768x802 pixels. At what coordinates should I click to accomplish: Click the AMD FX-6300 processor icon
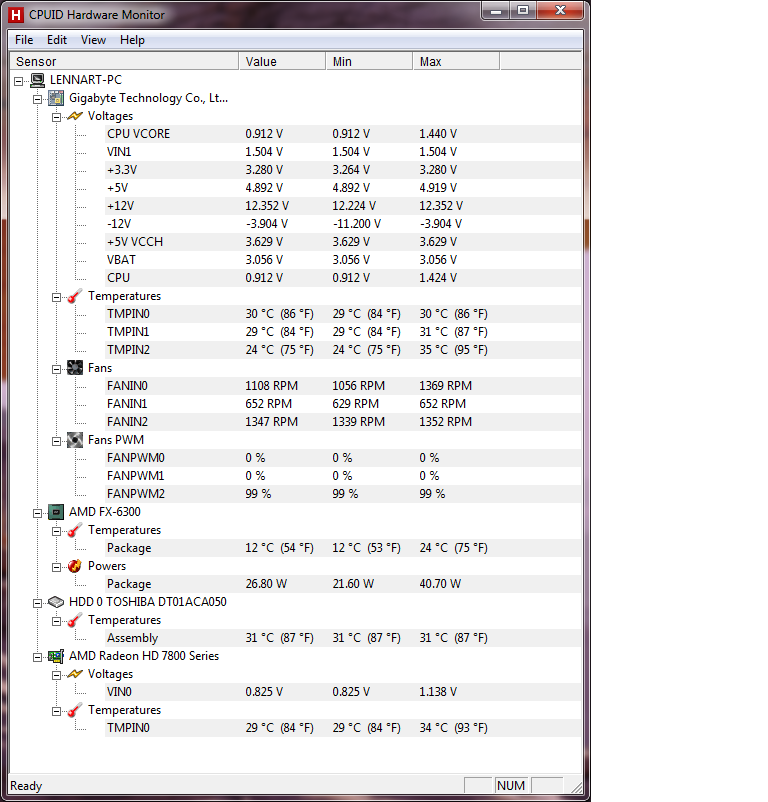click(56, 511)
